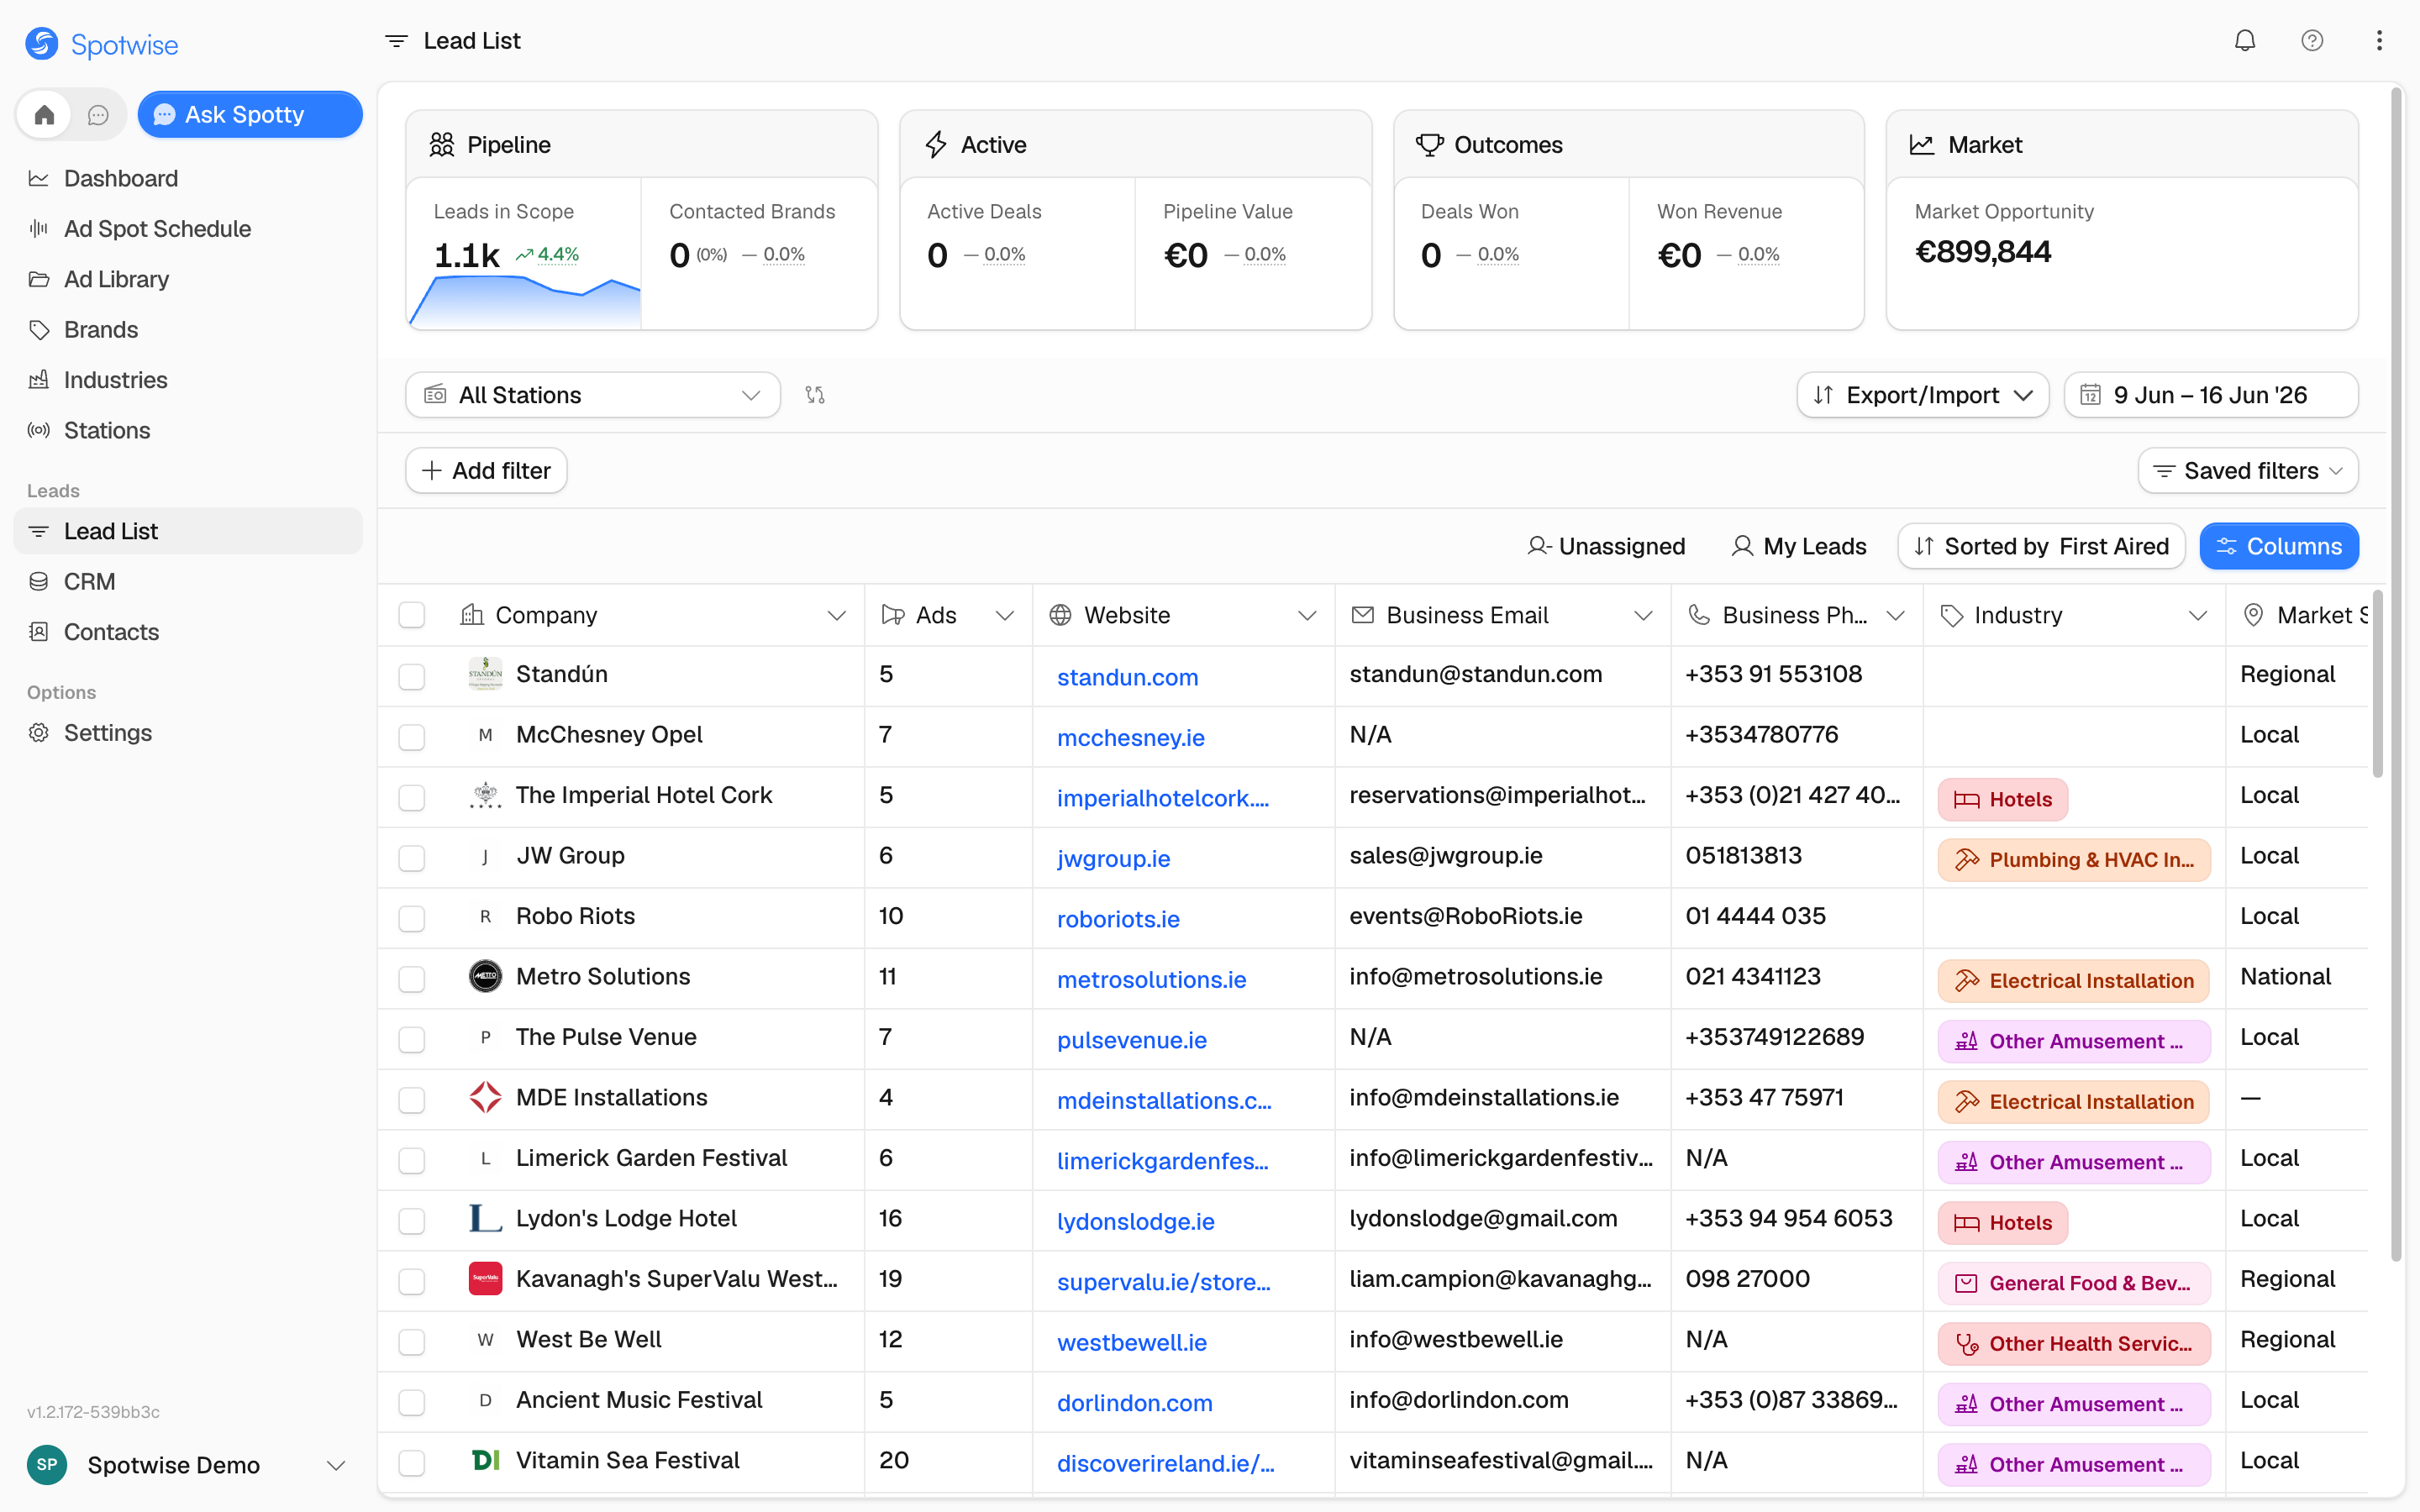Open the All Stations dropdown
2420x1512 pixels.
pos(593,395)
